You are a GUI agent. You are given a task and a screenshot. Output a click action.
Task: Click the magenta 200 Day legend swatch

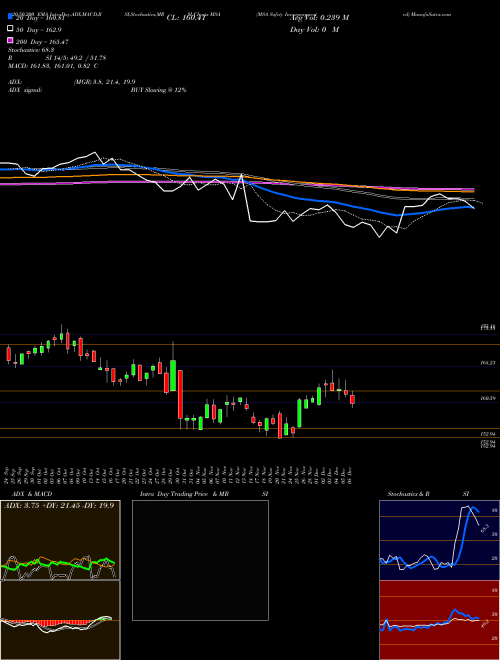10,41
